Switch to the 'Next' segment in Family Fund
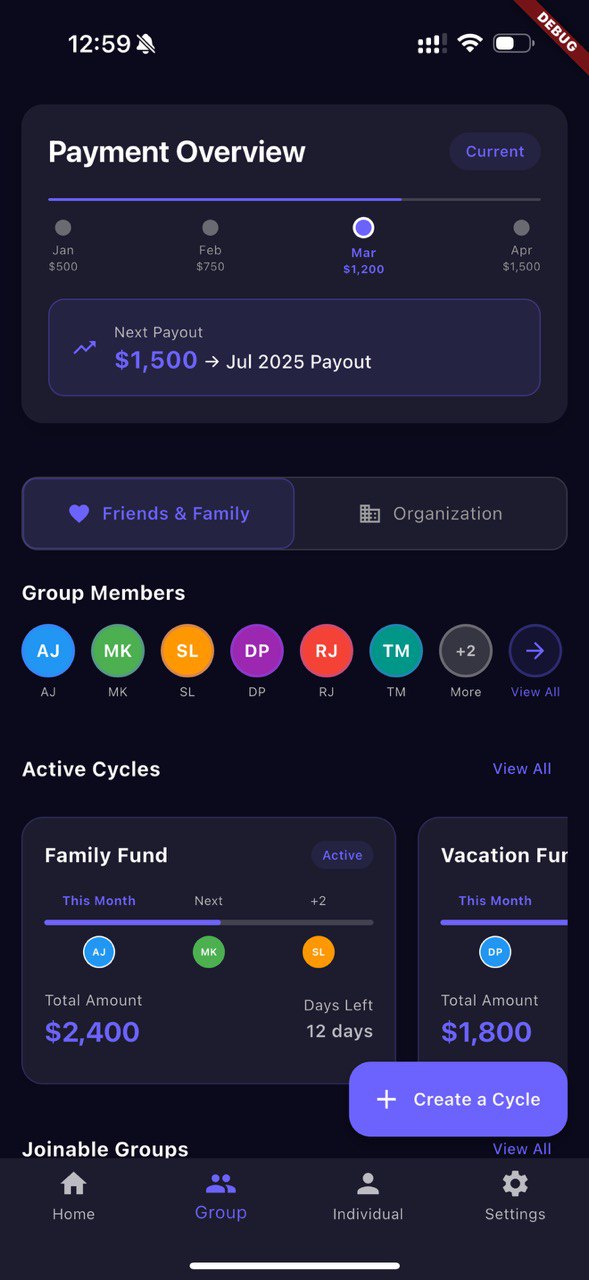Image resolution: width=589 pixels, height=1280 pixels. pyautogui.click(x=208, y=900)
